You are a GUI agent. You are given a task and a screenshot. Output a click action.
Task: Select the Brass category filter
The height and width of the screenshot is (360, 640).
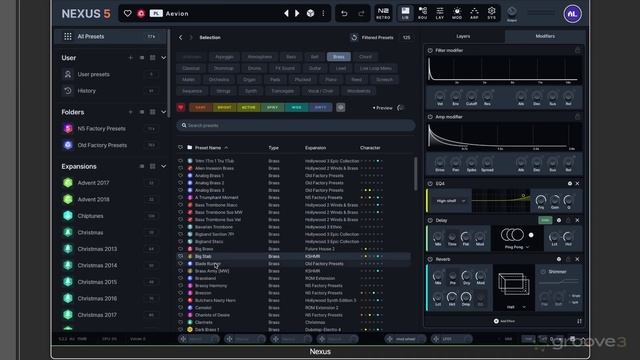tap(338, 57)
